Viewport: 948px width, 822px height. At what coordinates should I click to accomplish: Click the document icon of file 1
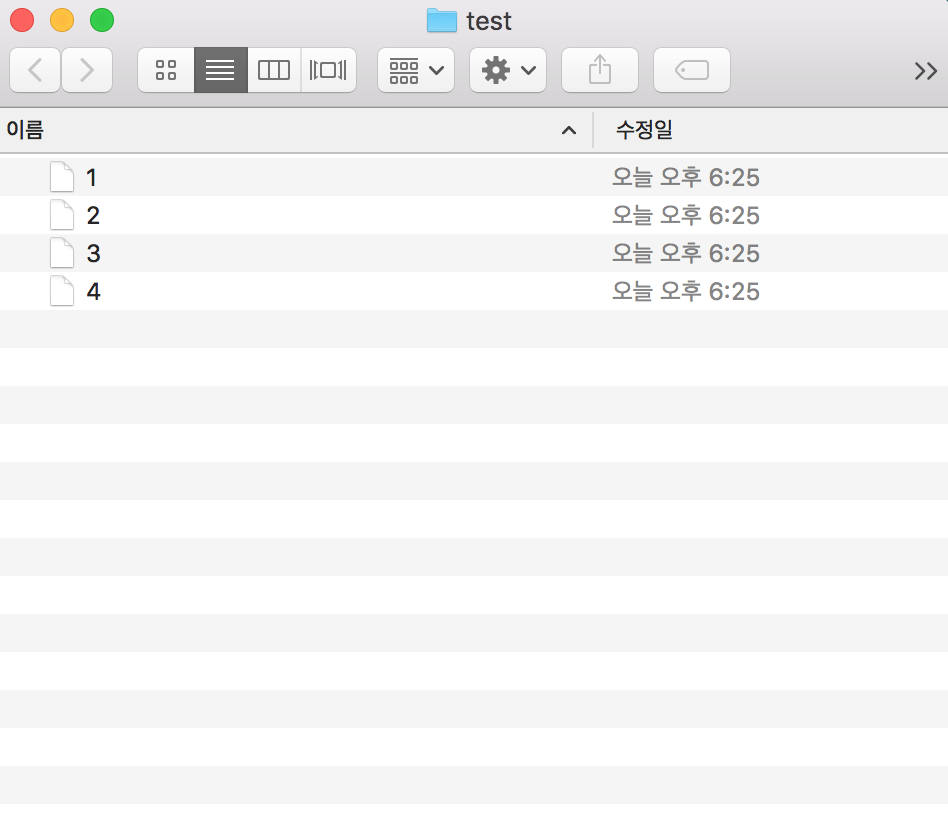62,177
